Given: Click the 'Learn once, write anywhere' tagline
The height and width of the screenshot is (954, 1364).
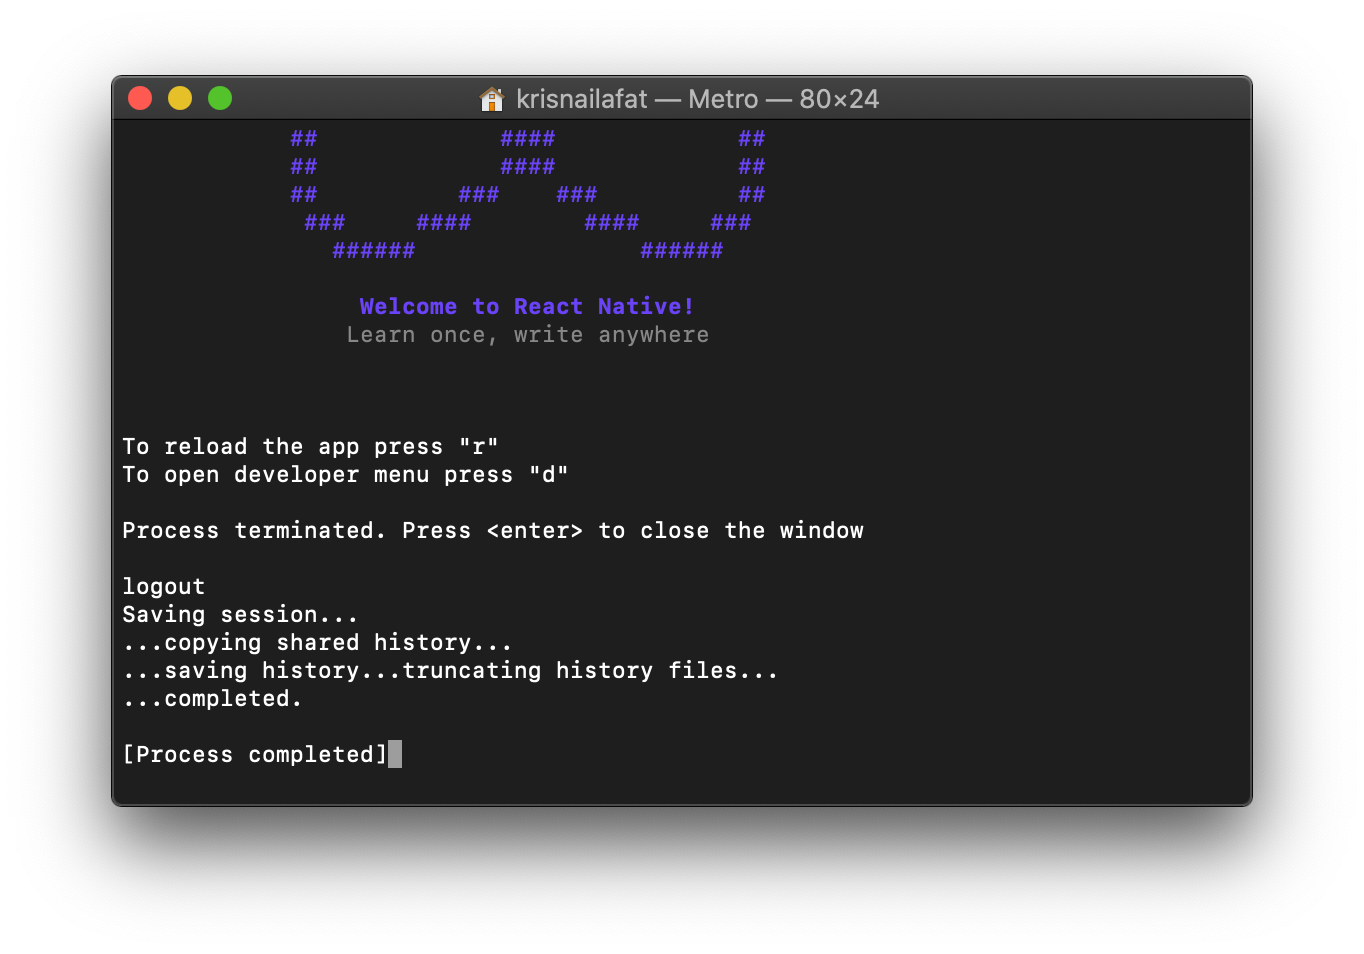Looking at the screenshot, I should point(528,335).
